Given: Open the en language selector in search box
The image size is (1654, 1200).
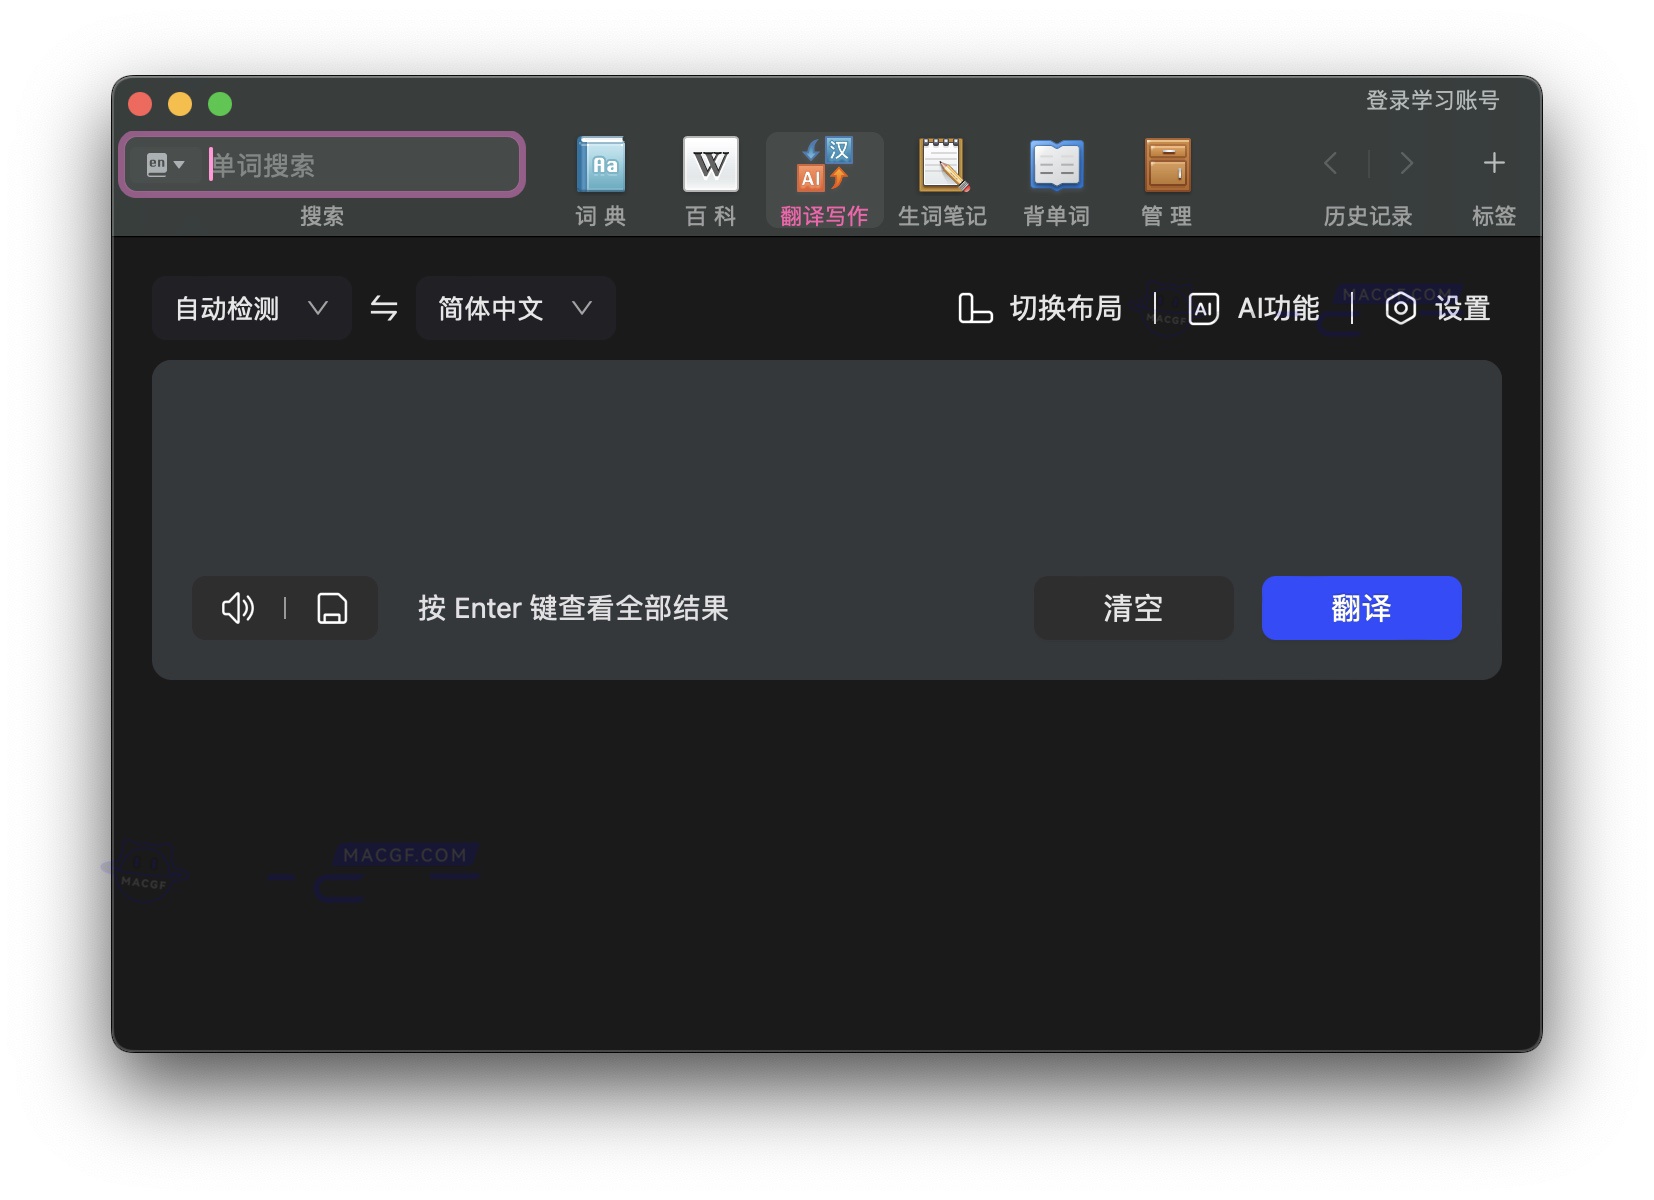Looking at the screenshot, I should 165,164.
